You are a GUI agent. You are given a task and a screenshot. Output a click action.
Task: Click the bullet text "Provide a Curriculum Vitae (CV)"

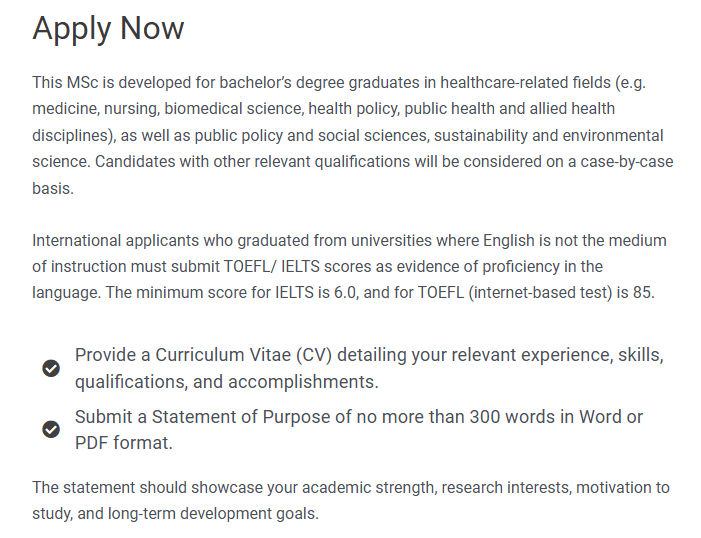[x=203, y=355]
